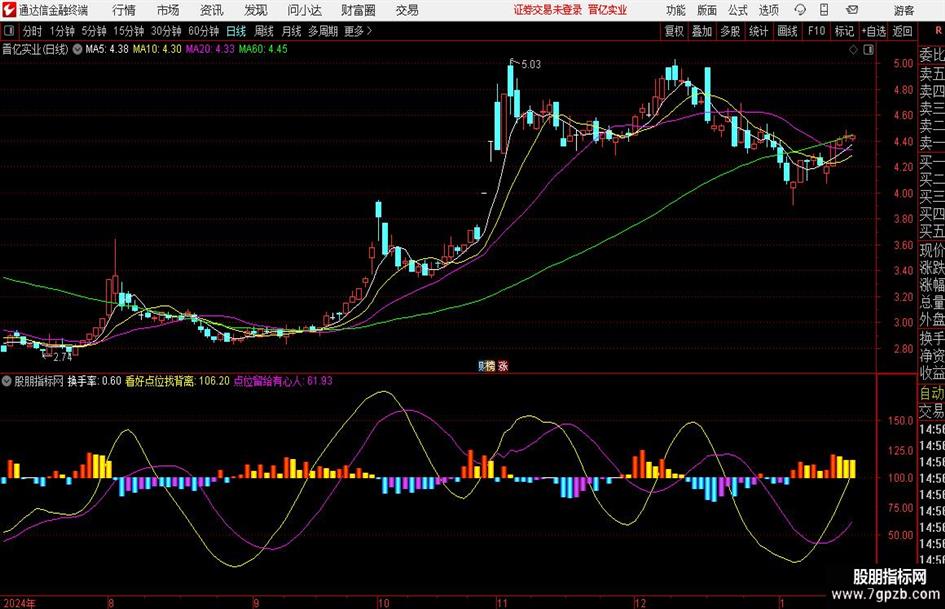Open the 交易 menu

pos(407,10)
